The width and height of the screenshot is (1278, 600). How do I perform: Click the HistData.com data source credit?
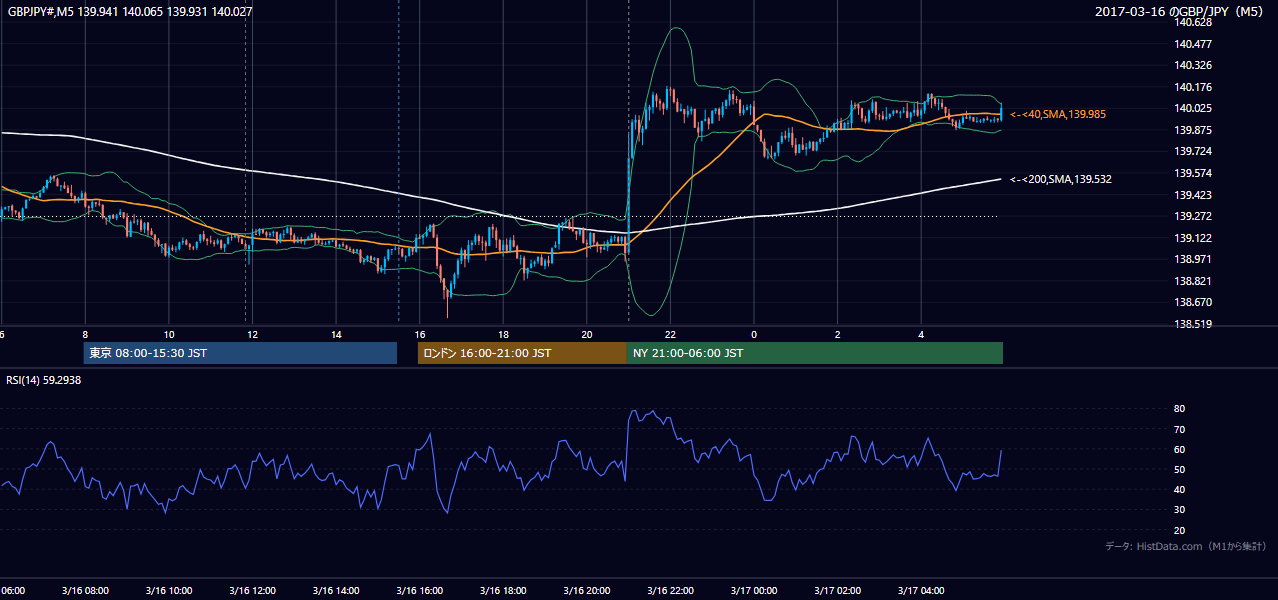click(x=1185, y=546)
